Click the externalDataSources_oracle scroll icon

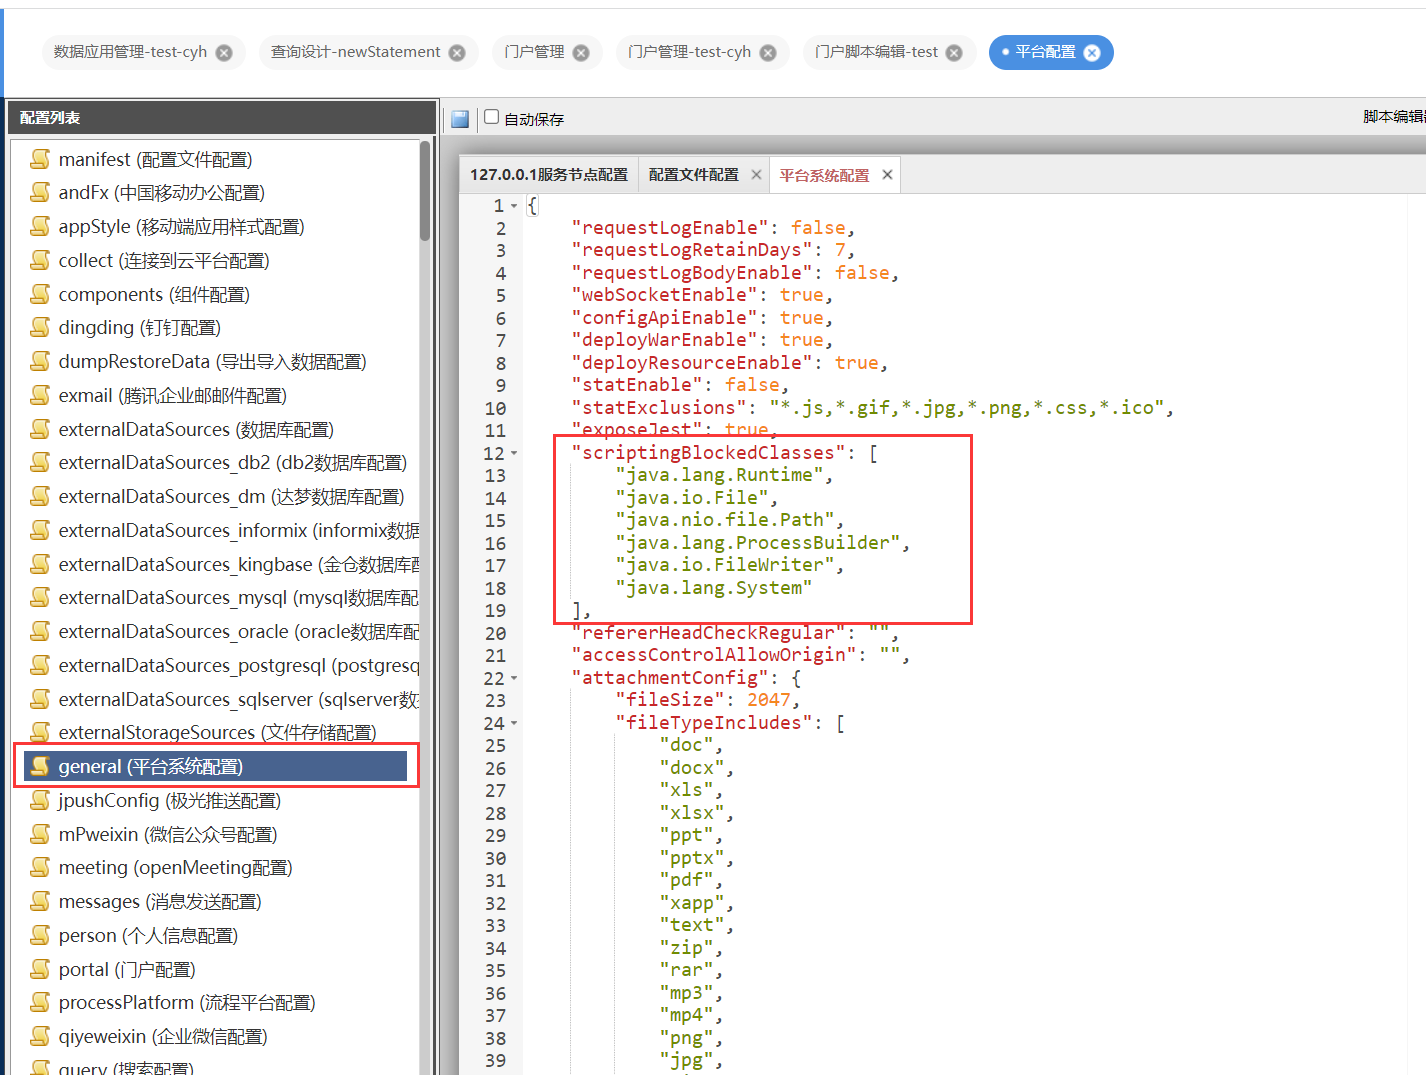coord(40,631)
